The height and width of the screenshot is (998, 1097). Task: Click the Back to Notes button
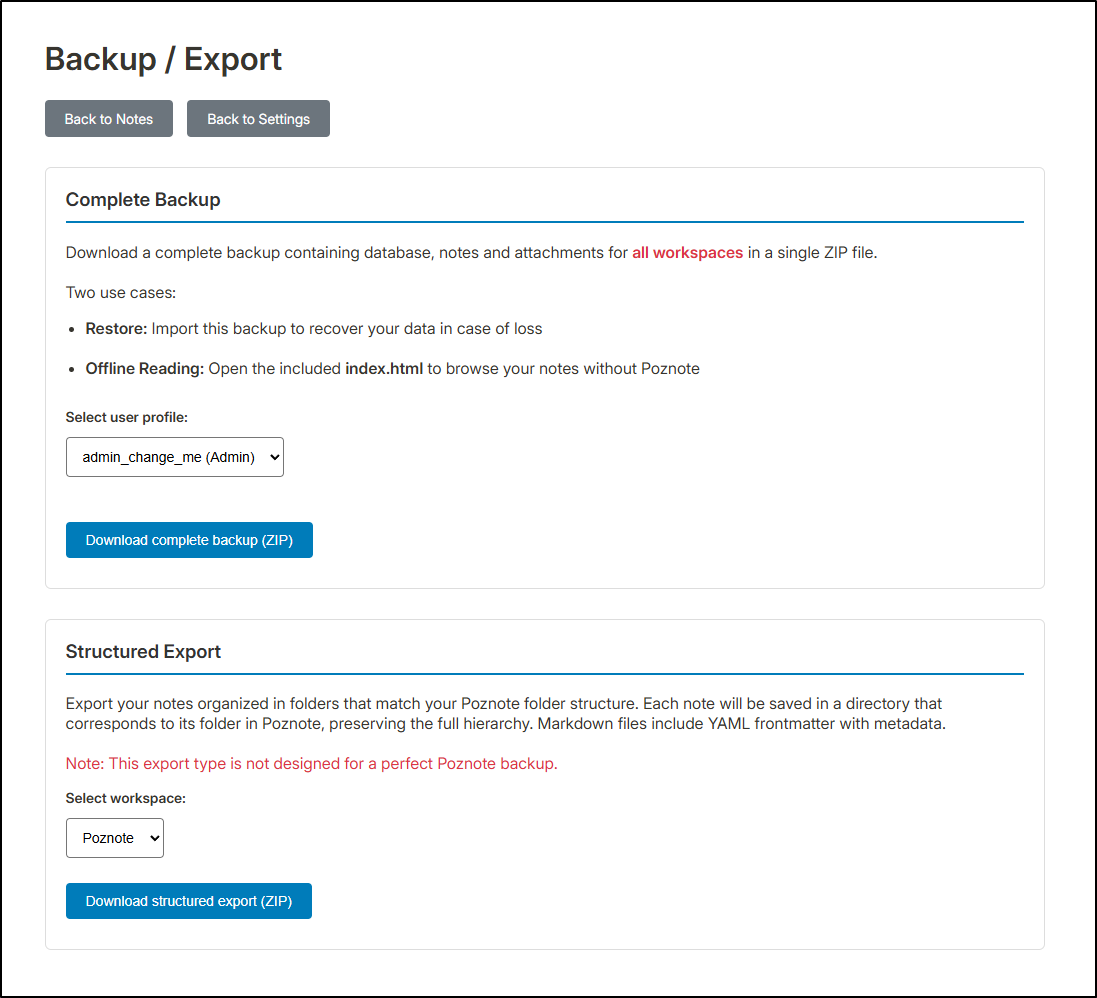[x=109, y=119]
